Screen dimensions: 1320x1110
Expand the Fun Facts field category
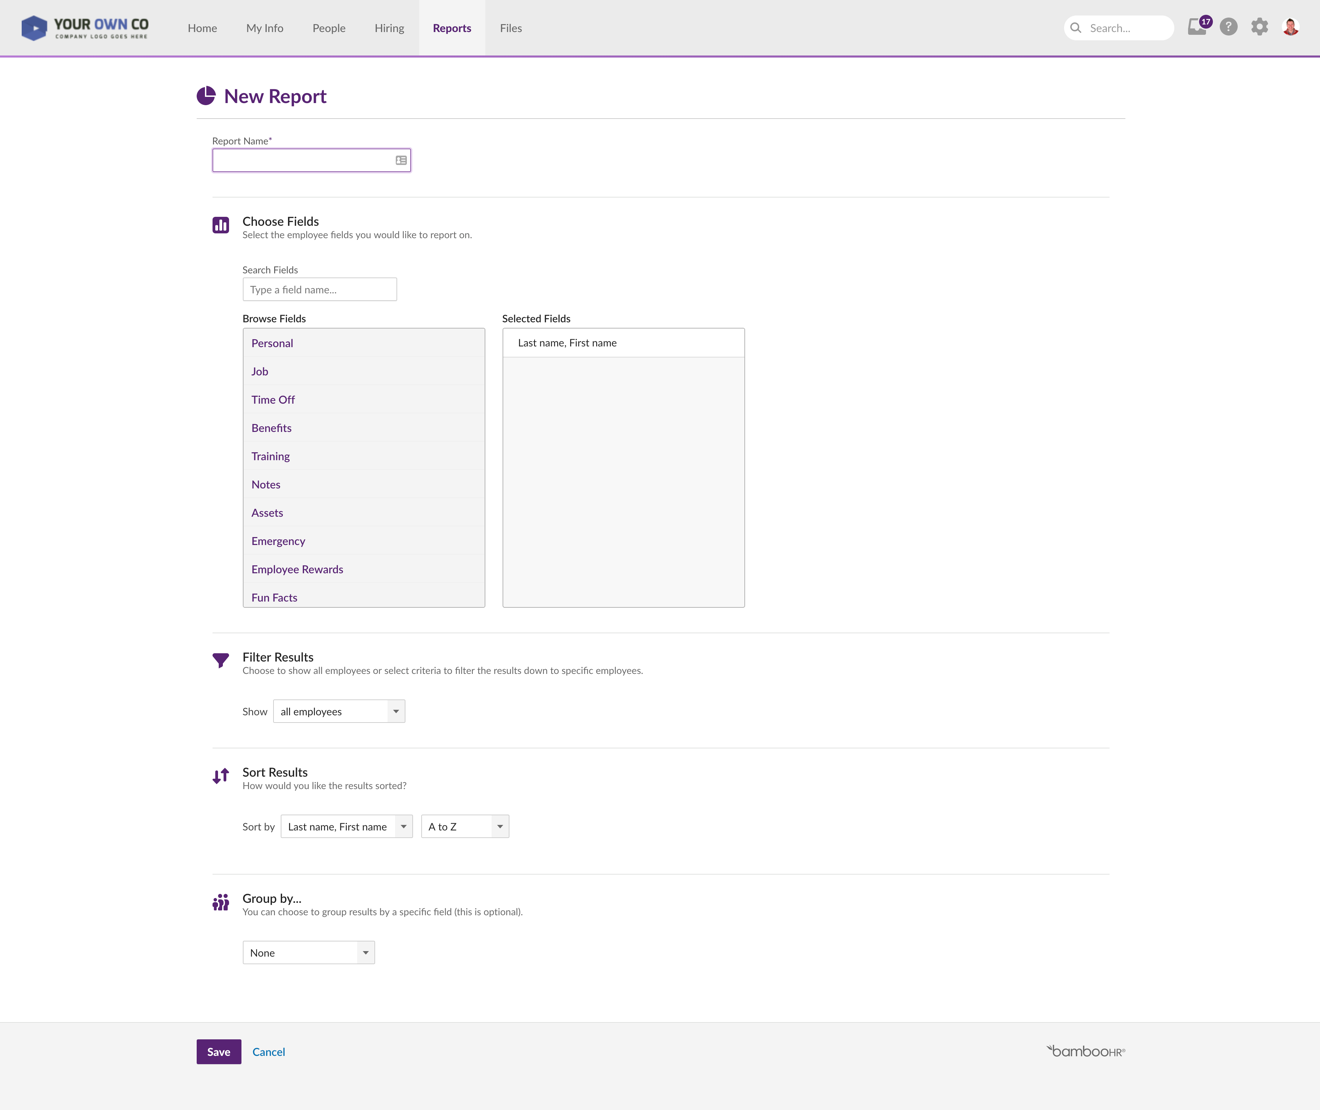point(364,596)
